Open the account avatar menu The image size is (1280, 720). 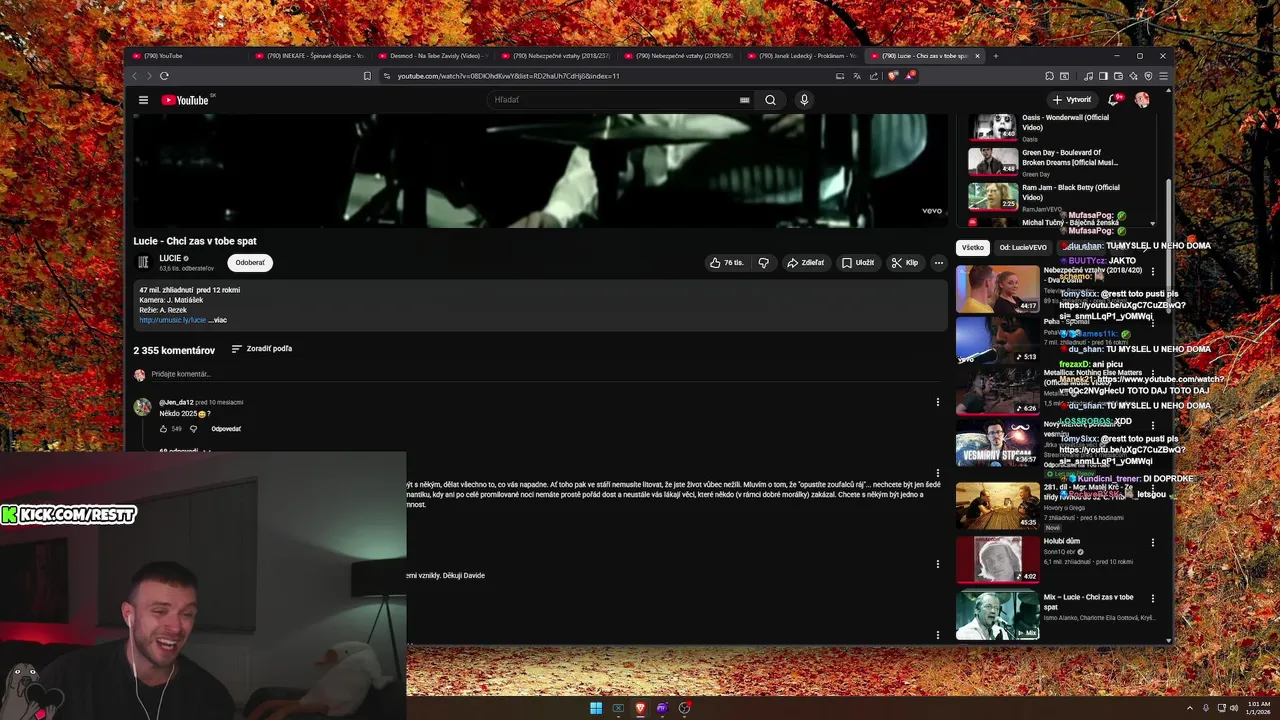coord(1142,100)
